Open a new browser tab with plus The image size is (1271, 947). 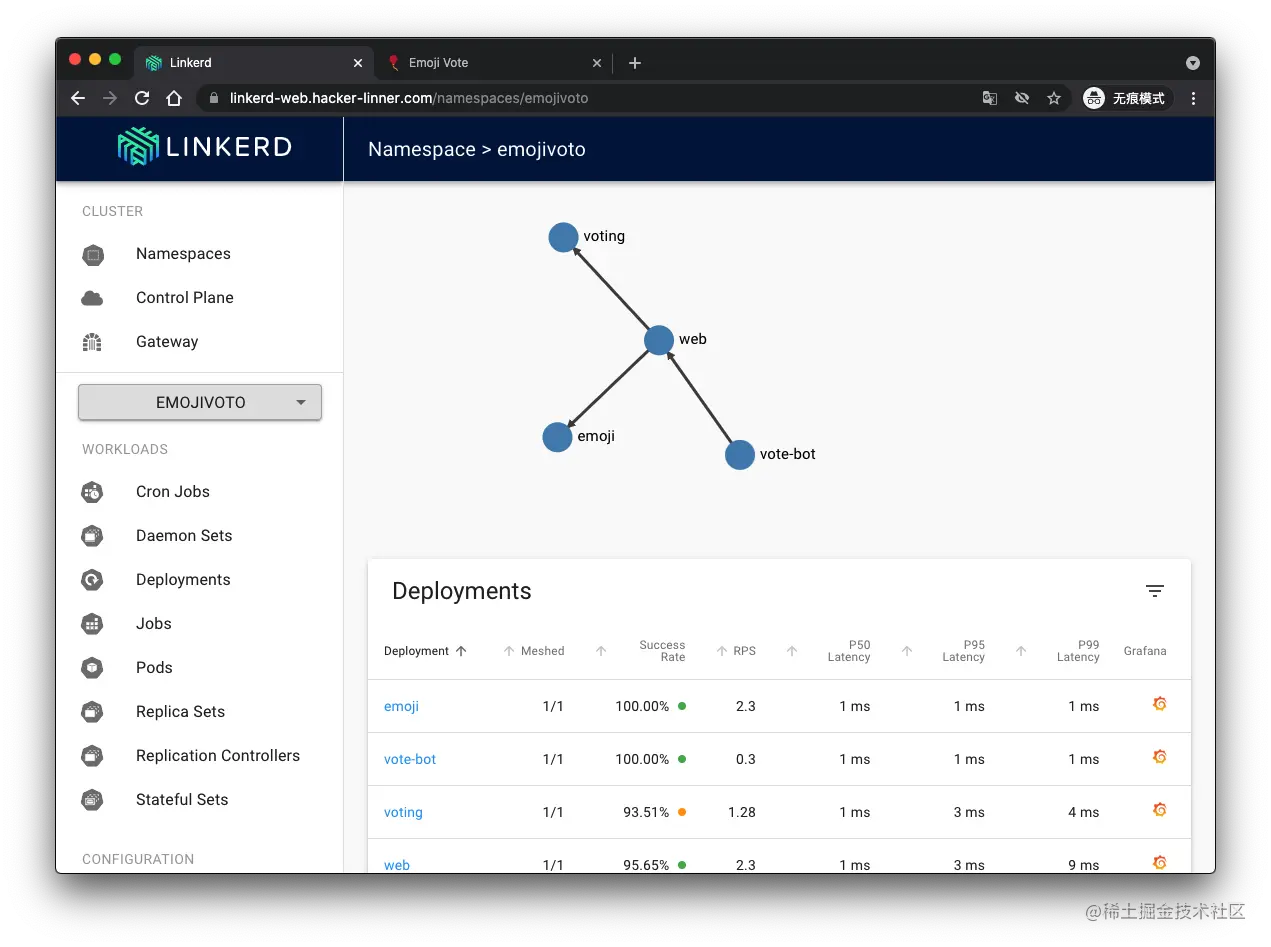(634, 63)
